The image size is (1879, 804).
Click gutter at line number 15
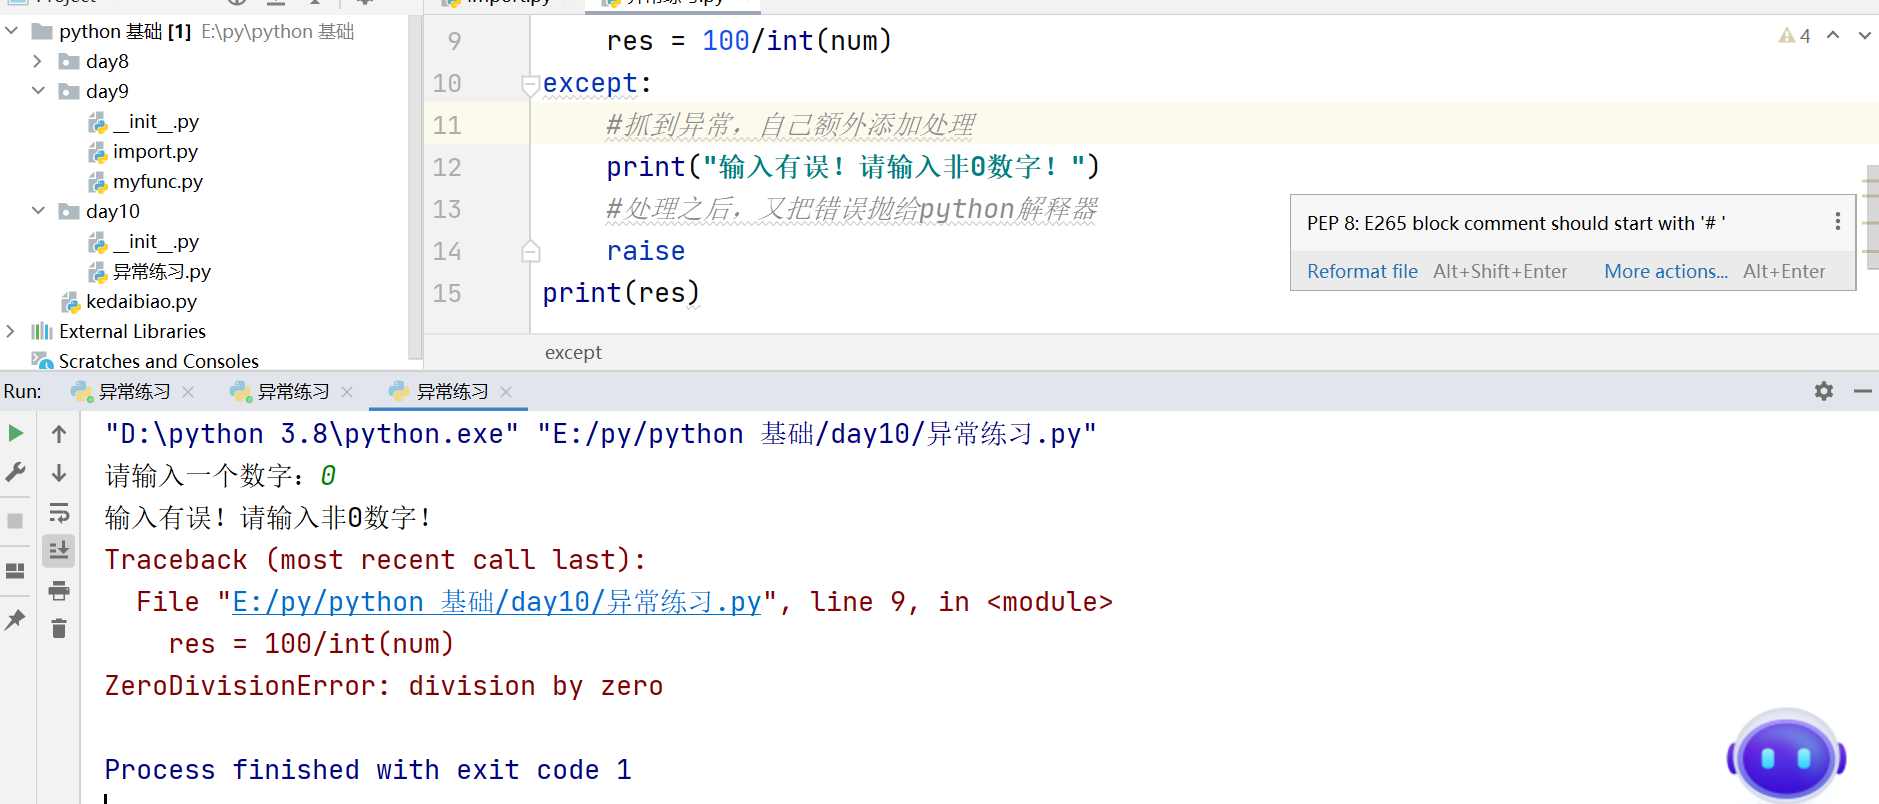447,293
